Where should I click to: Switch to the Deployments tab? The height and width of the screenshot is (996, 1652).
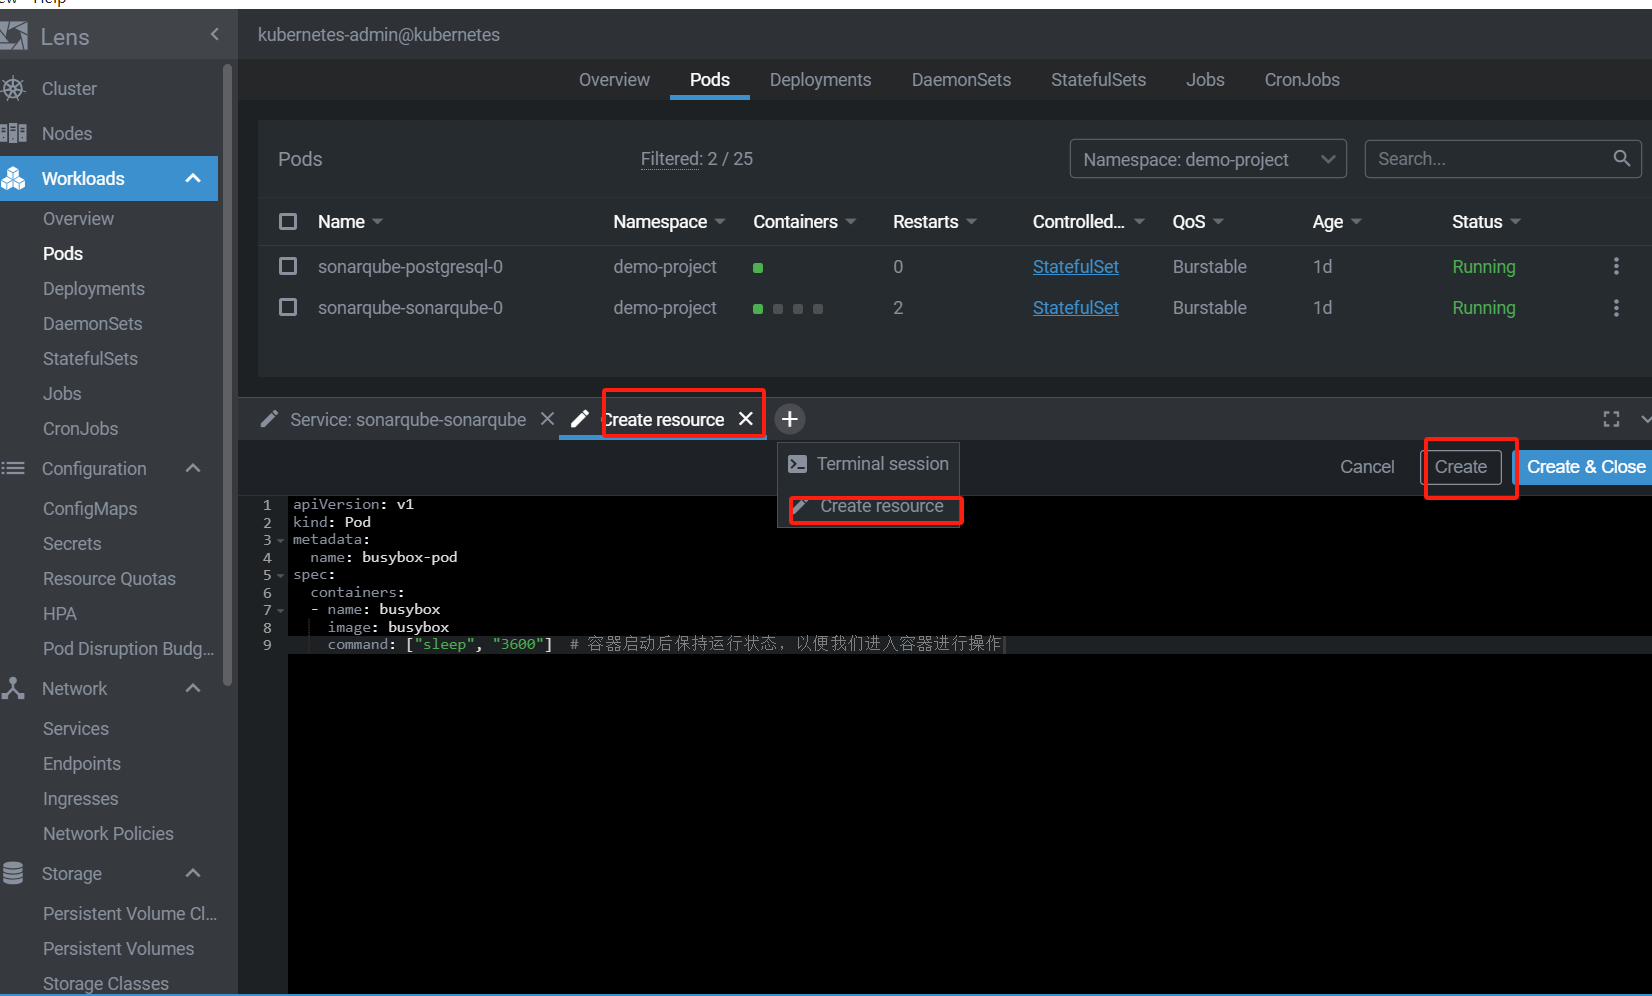point(820,80)
